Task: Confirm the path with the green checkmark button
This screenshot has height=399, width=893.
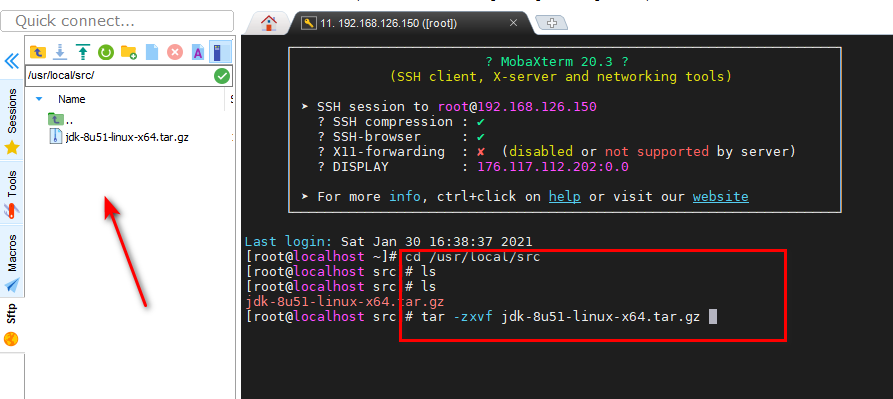Action: [222, 76]
